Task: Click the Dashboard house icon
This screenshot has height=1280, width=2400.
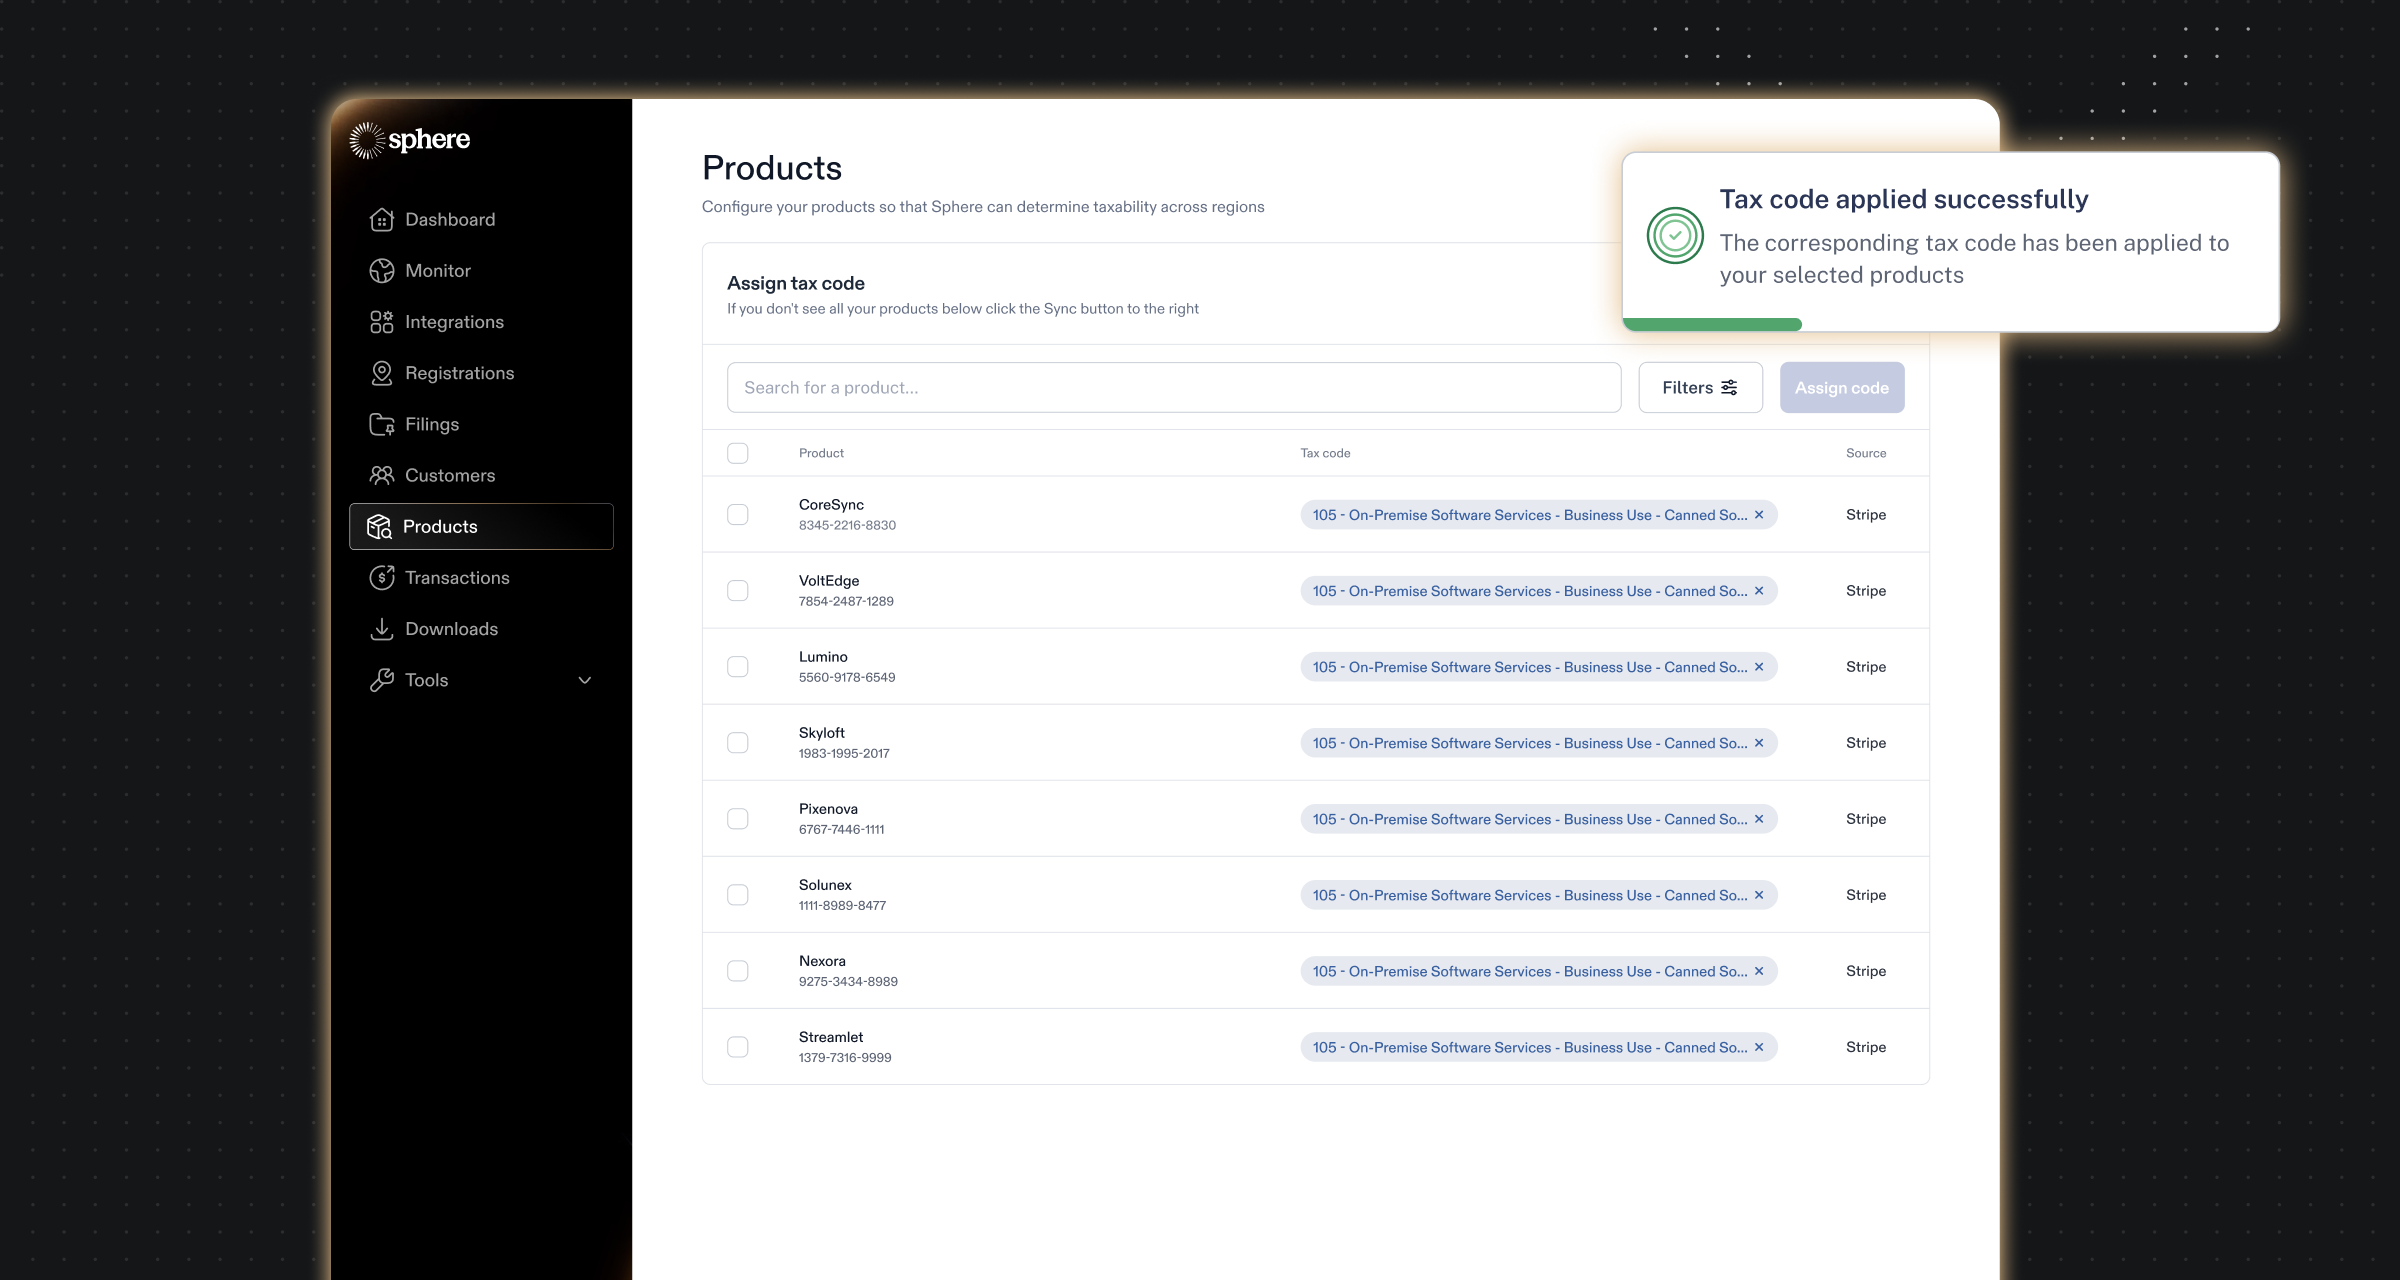Action: click(x=381, y=220)
